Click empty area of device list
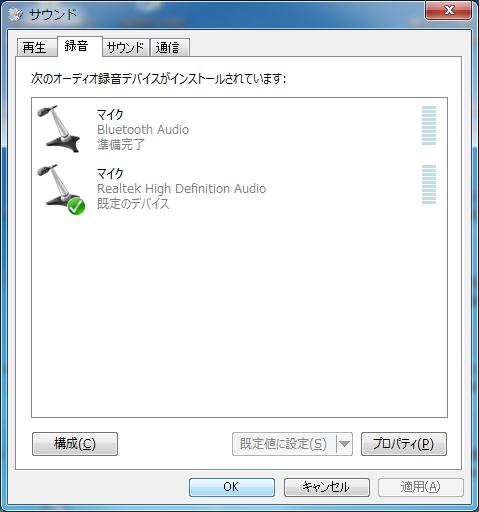The image size is (479, 512). tap(239, 313)
